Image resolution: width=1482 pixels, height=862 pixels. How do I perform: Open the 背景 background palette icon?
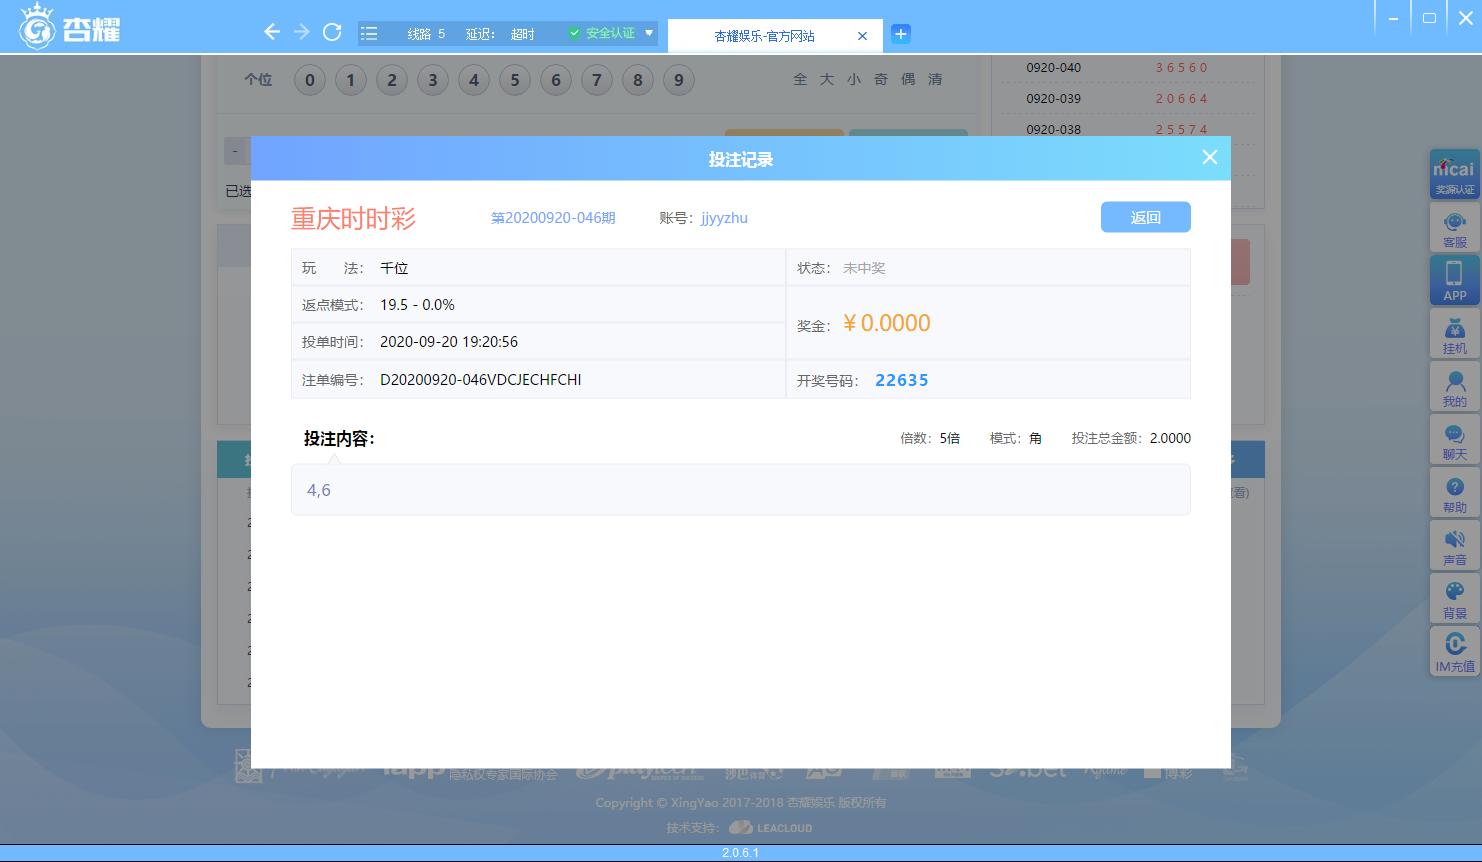tap(1454, 598)
